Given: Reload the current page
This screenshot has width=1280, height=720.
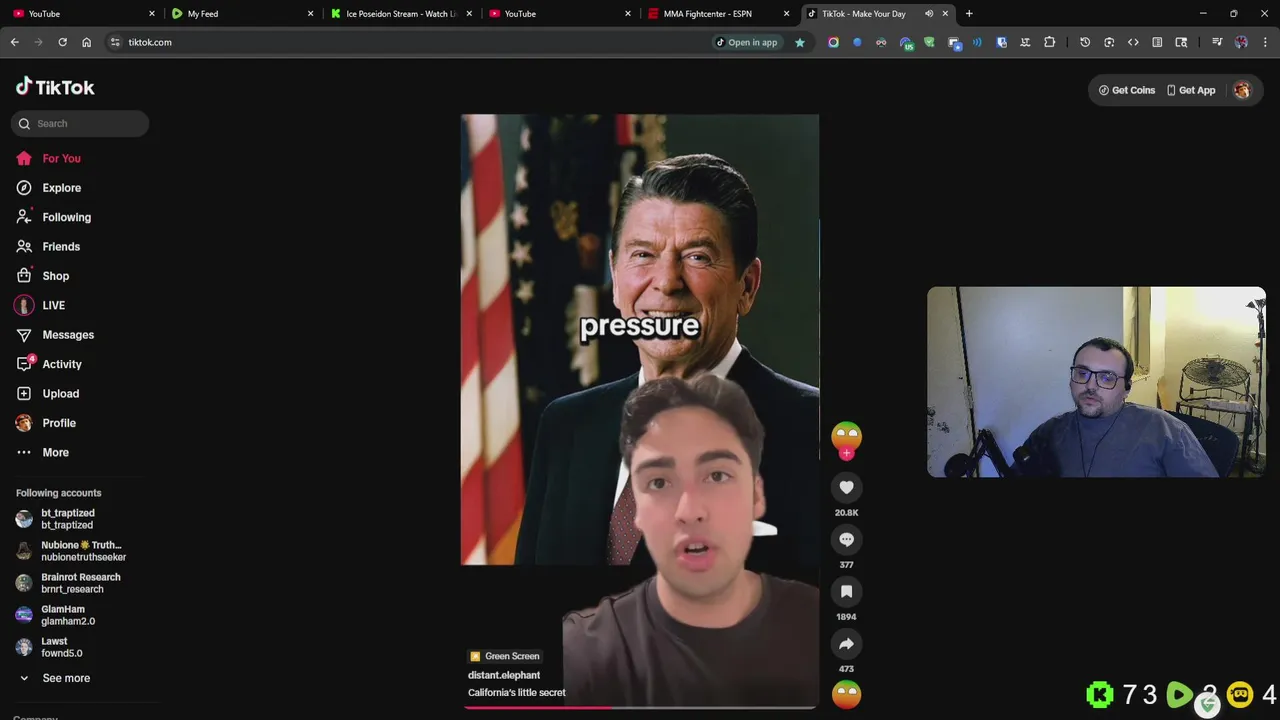Looking at the screenshot, I should [x=62, y=42].
